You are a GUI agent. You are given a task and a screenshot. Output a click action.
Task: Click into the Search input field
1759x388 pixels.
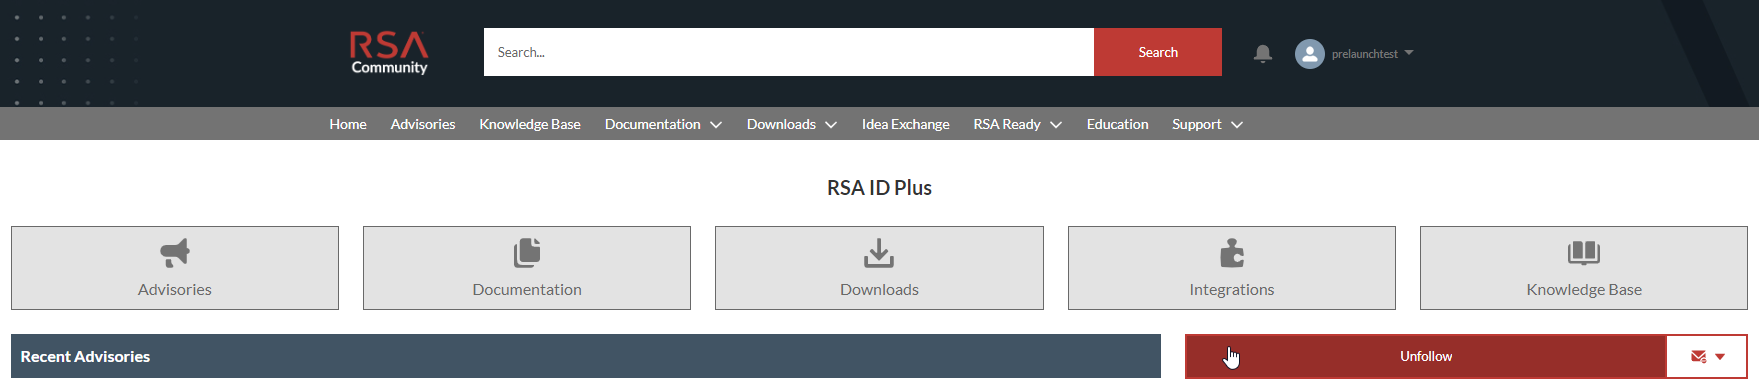[789, 52]
